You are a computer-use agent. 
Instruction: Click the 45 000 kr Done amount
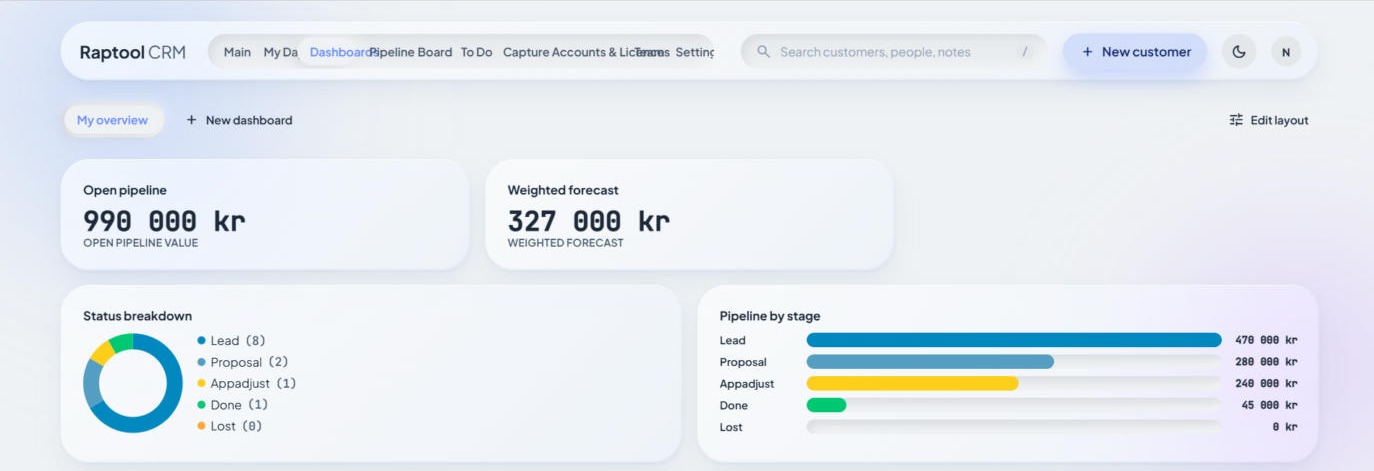[x=1270, y=405]
